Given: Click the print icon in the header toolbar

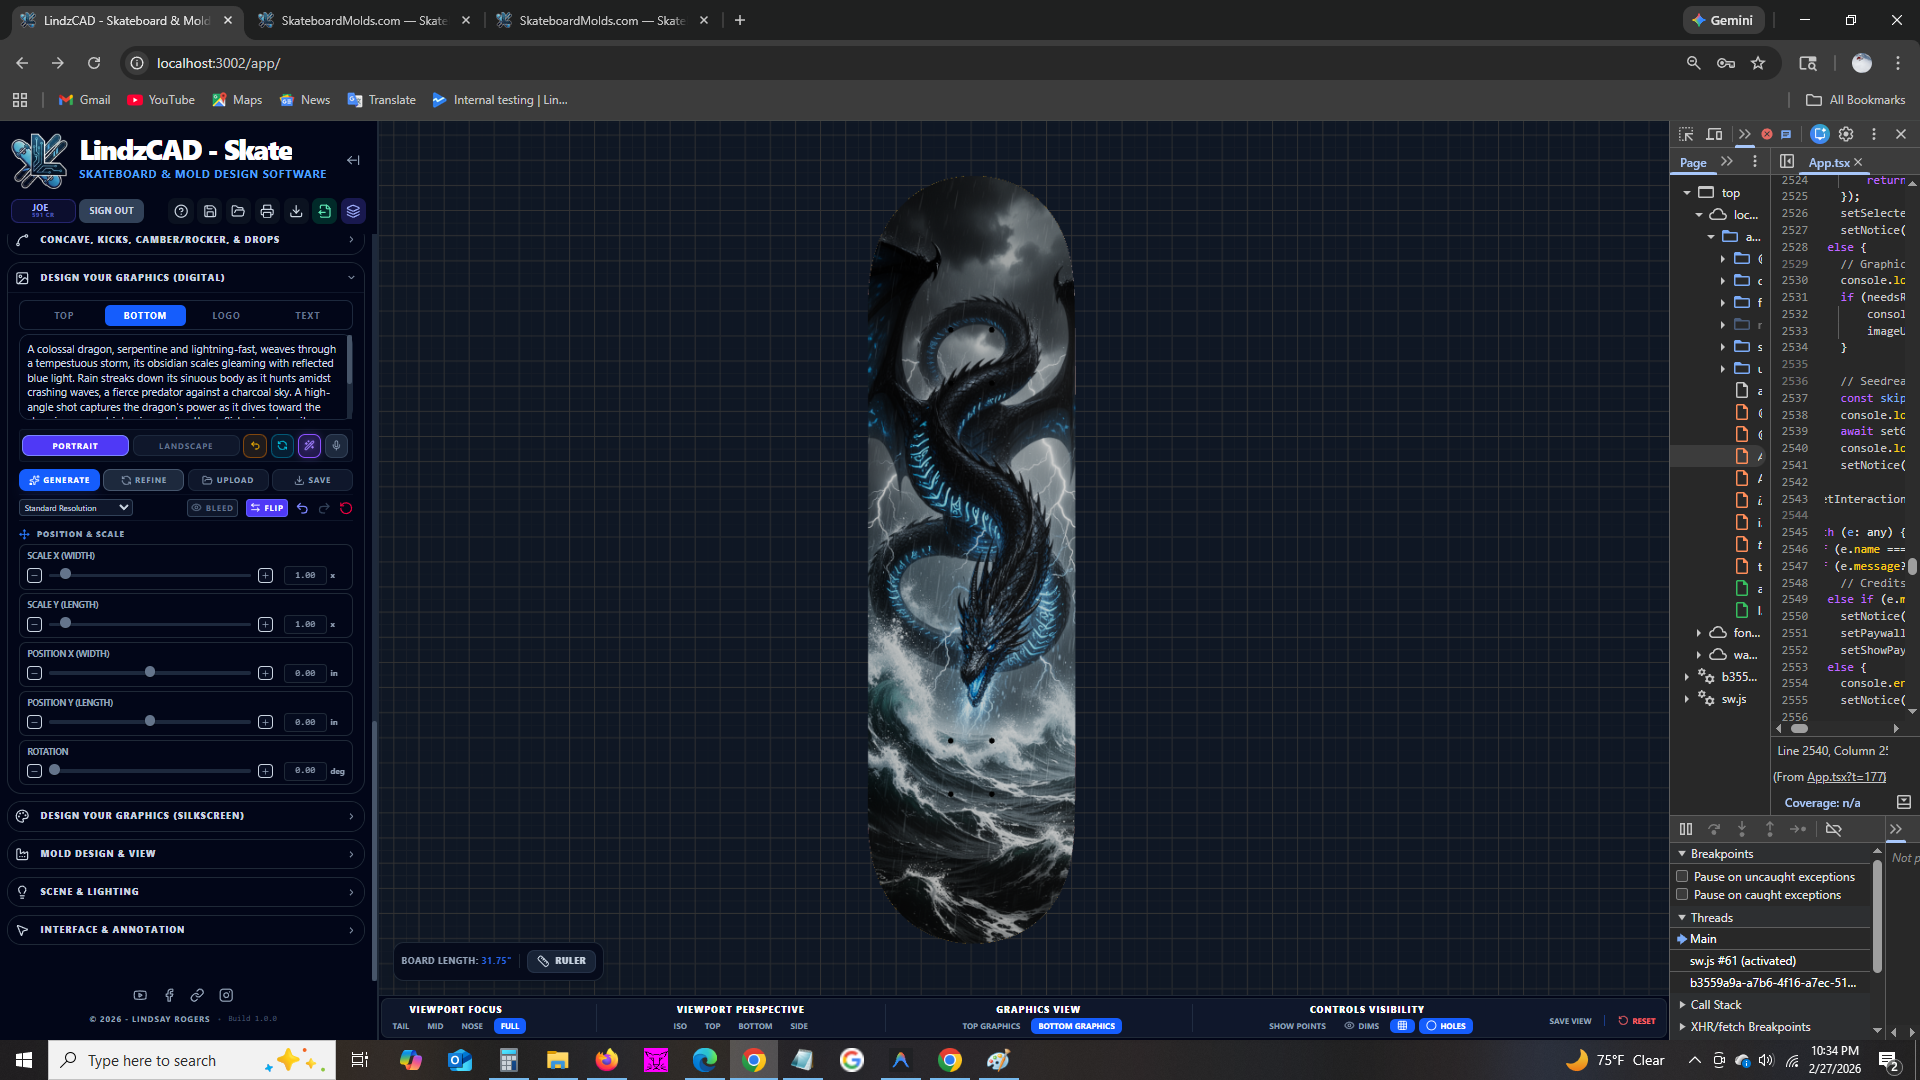Looking at the screenshot, I should click(x=267, y=211).
